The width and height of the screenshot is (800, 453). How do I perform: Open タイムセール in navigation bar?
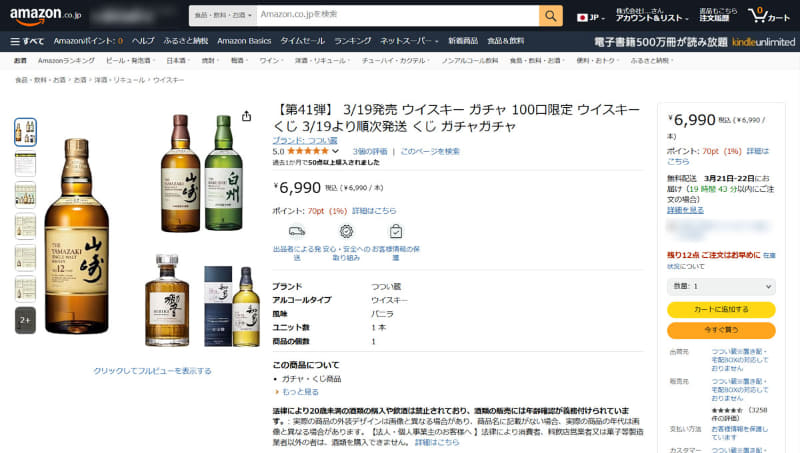(303, 41)
